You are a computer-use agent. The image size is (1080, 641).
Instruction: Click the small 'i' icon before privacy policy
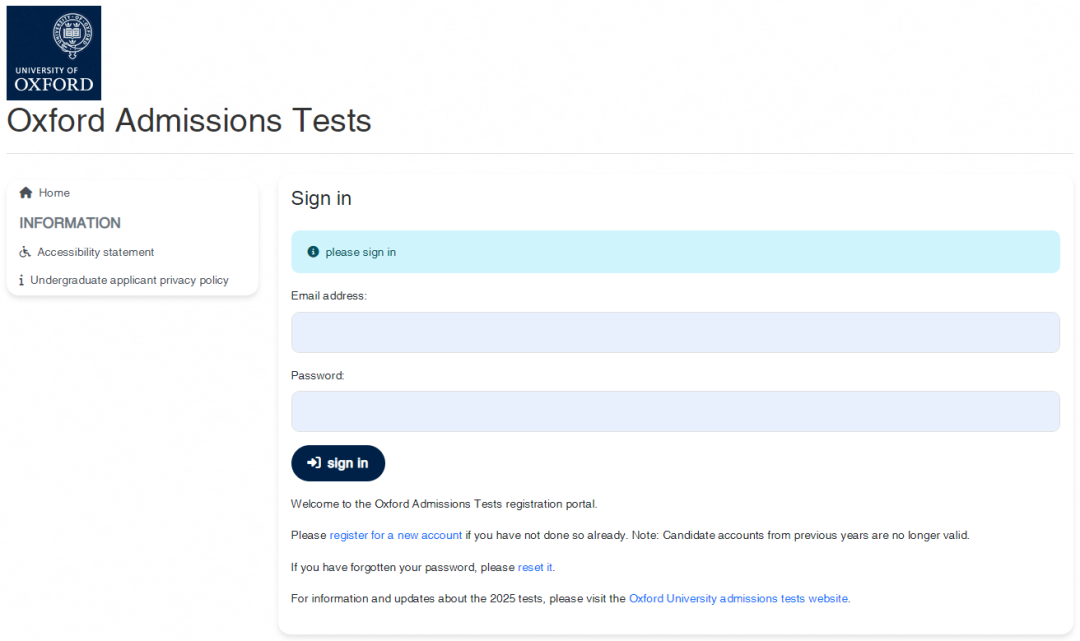click(21, 280)
